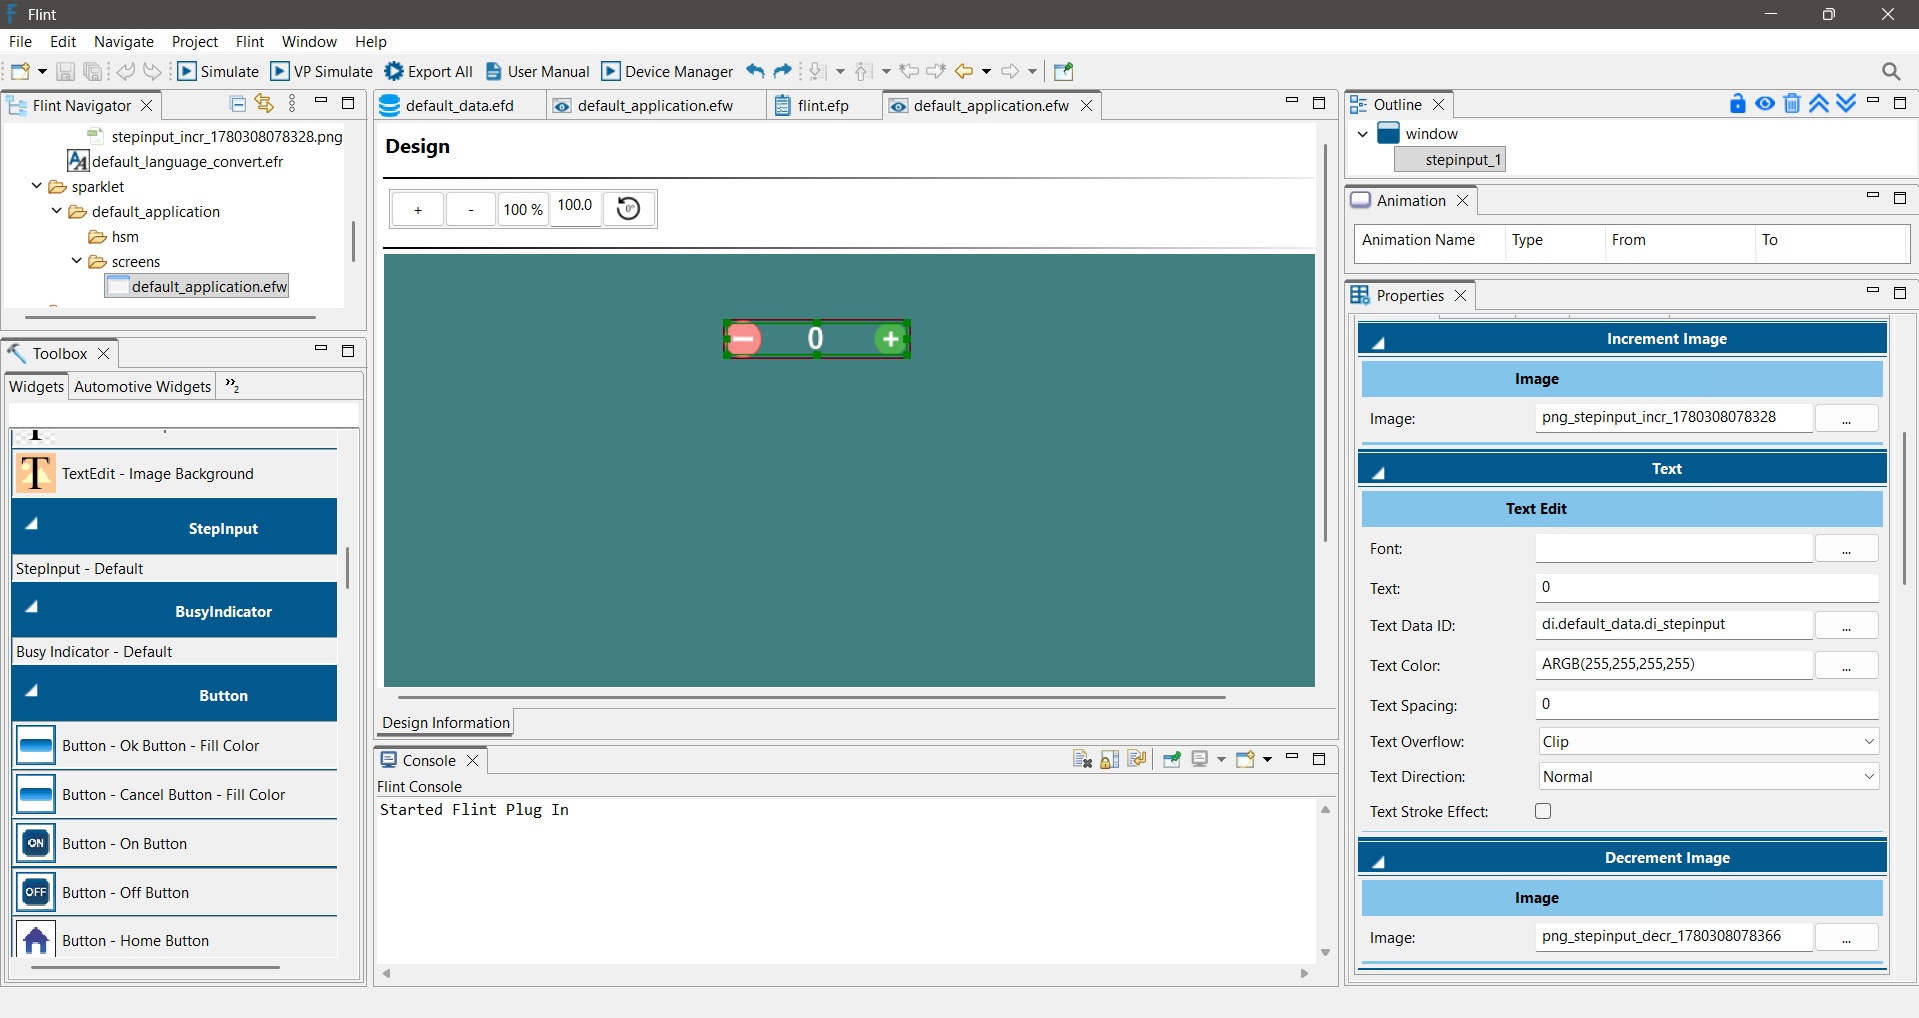The image size is (1919, 1018).
Task: Open the Help menu
Action: pyautogui.click(x=371, y=41)
